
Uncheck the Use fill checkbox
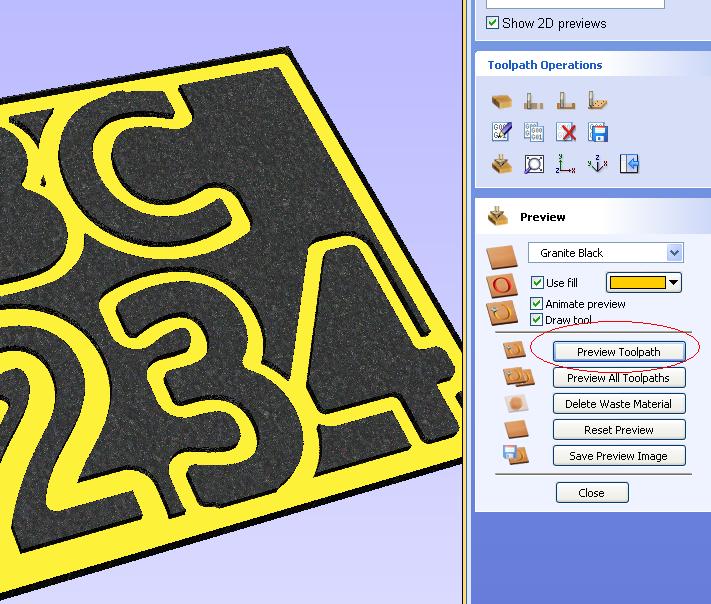pyautogui.click(x=538, y=283)
